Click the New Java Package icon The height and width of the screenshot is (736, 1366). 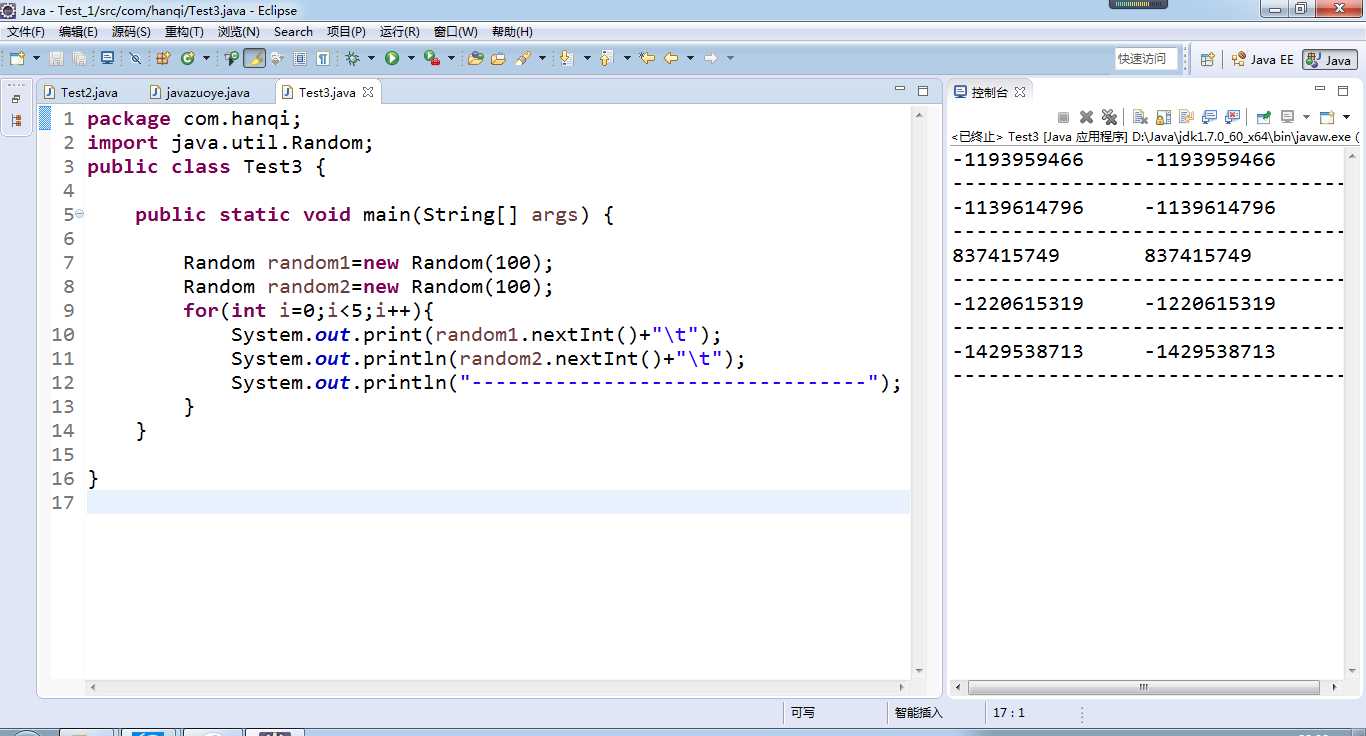click(x=162, y=59)
